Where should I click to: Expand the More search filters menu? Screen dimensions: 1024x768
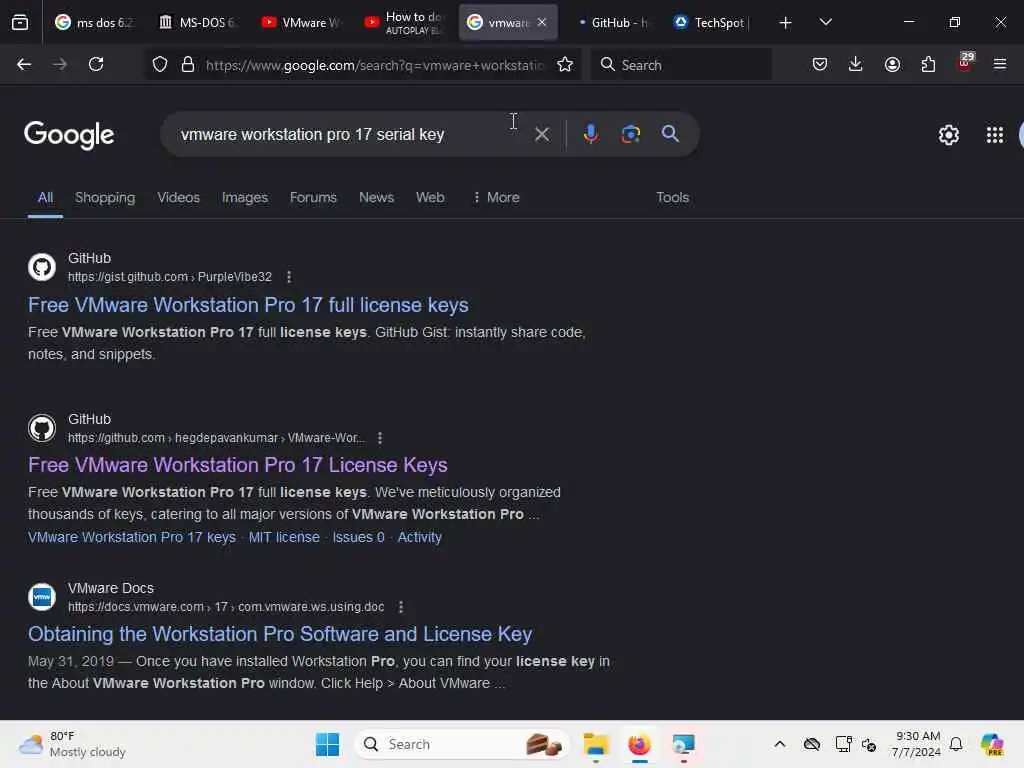[x=496, y=197]
